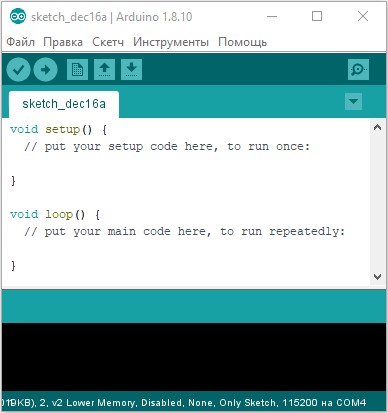Click the '115200 на COM4' status text
The height and width of the screenshot is (413, 388).
point(324,403)
